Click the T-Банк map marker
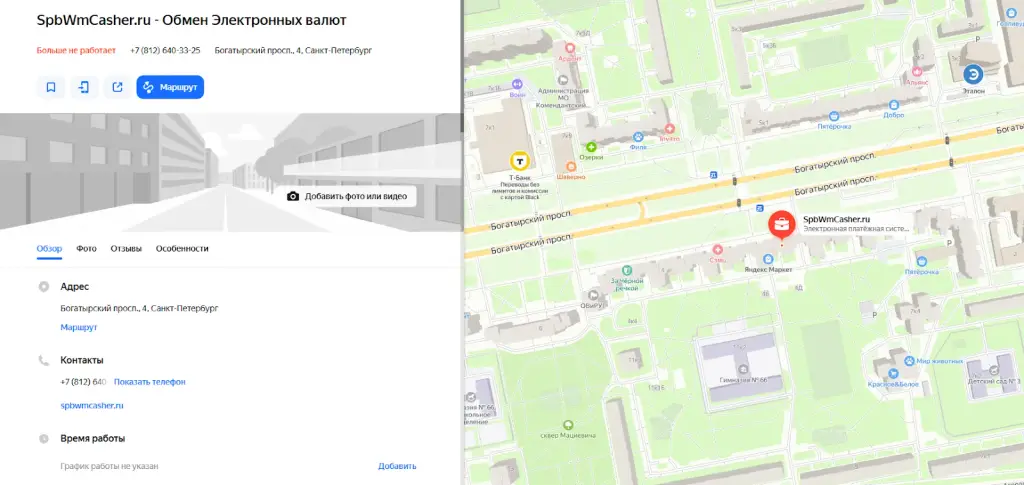The height and width of the screenshot is (485, 1024). click(519, 160)
